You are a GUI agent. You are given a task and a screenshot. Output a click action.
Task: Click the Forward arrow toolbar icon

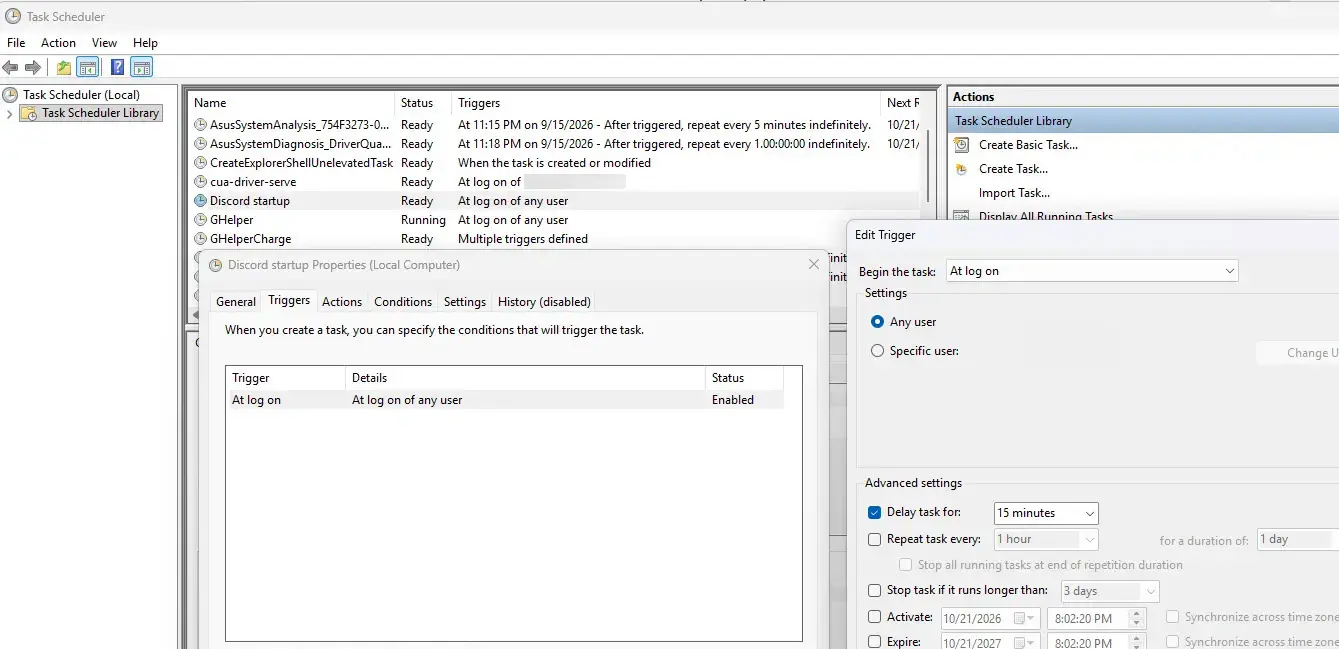pos(33,68)
